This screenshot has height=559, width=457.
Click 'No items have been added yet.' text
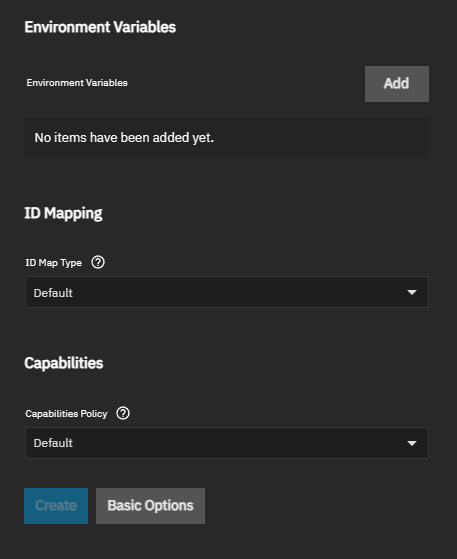124,137
